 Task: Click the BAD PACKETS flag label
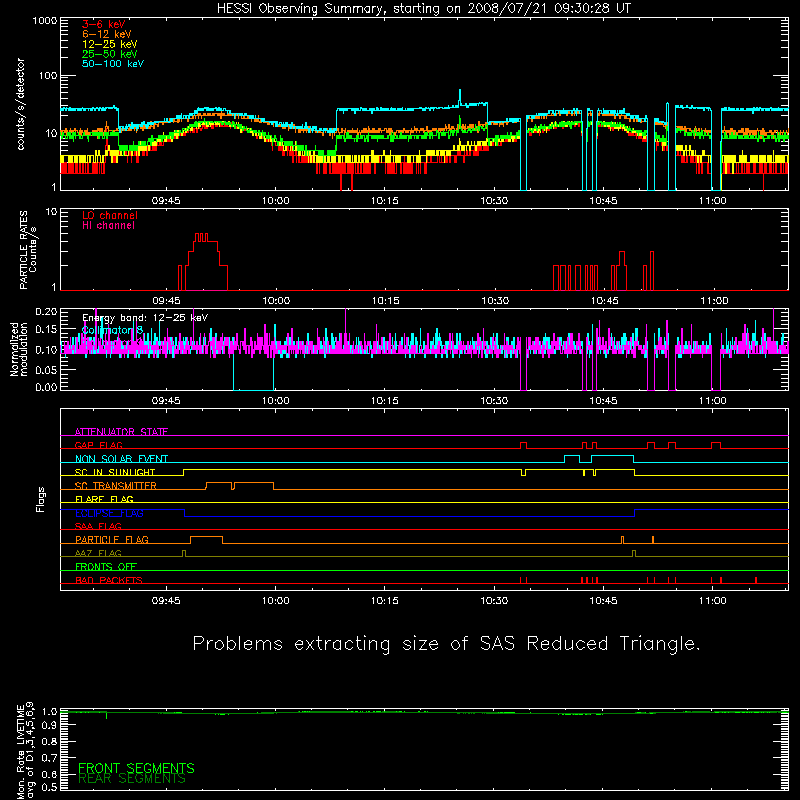pyautogui.click(x=109, y=580)
